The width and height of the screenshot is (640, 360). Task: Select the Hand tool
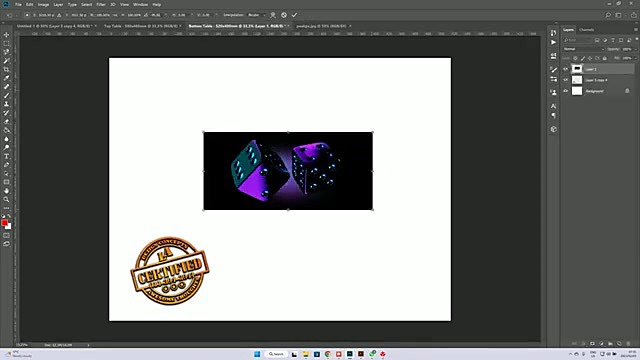pyautogui.click(x=6, y=191)
